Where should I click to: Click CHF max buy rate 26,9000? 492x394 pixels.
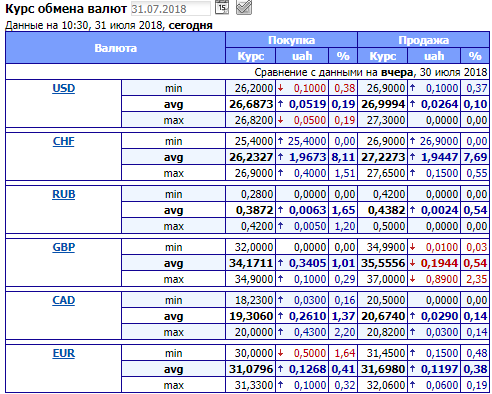[x=254, y=173]
